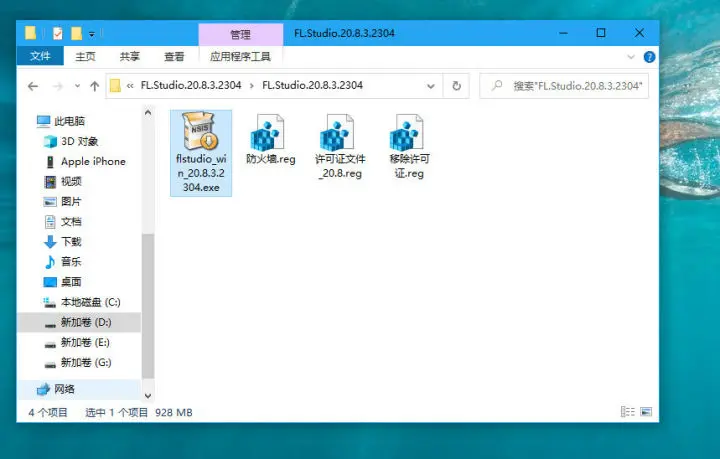This screenshot has height=459, width=720.
Task: Switch to the 查看 ribbon tab
Action: [x=174, y=56]
